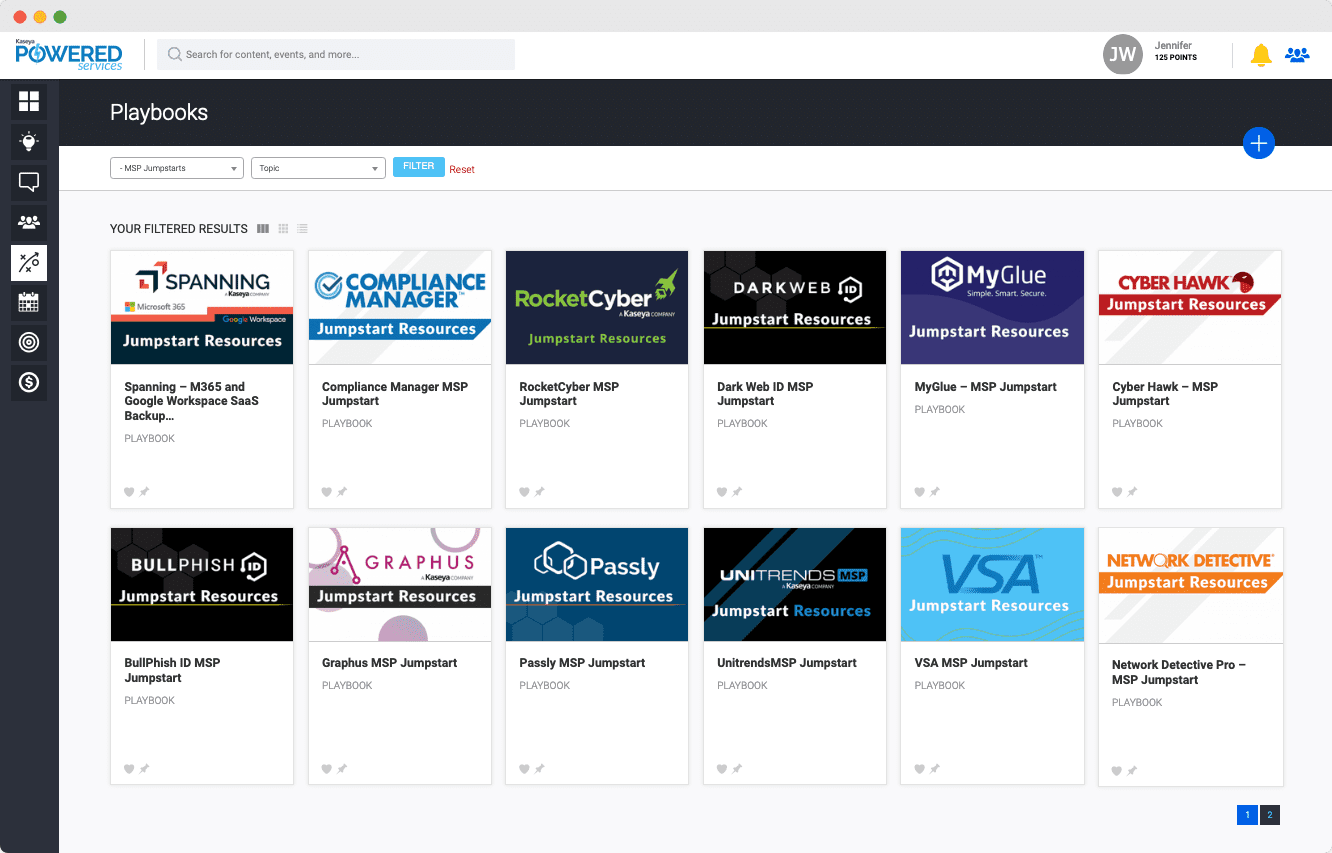Open the Cyber Hawk Jumpstart thumbnail
Viewport: 1332px width, 853px height.
pyautogui.click(x=1190, y=308)
